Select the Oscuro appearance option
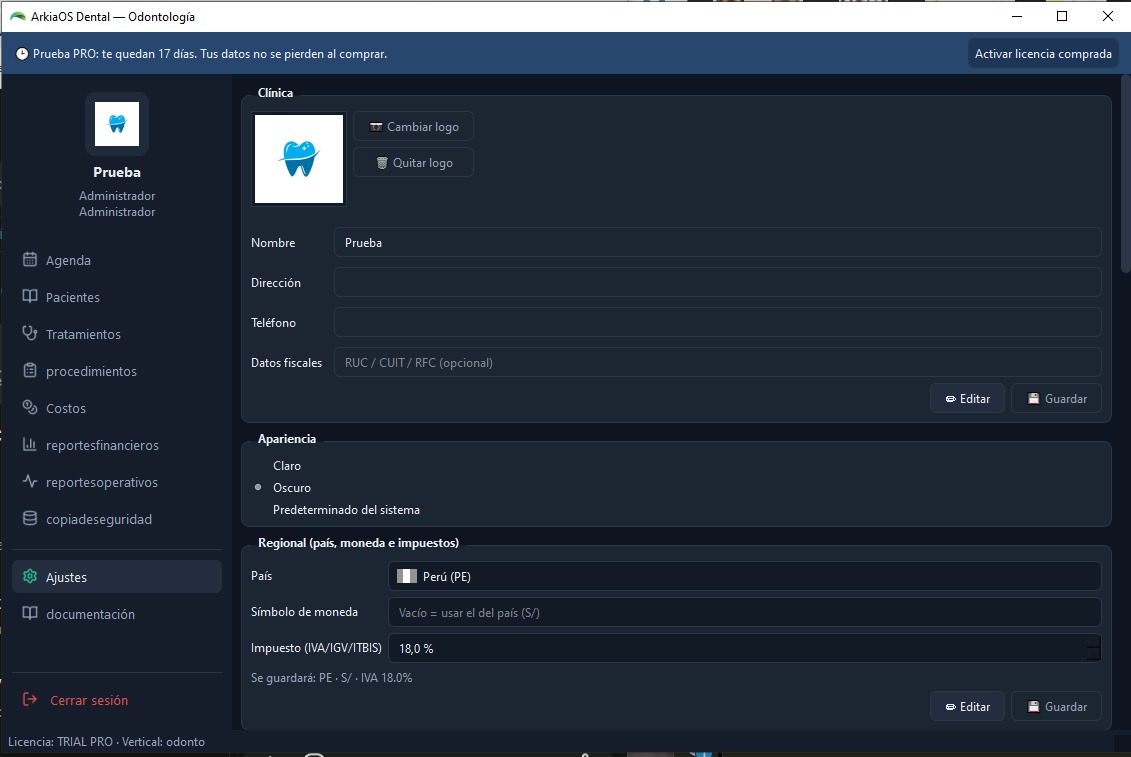 (x=291, y=488)
